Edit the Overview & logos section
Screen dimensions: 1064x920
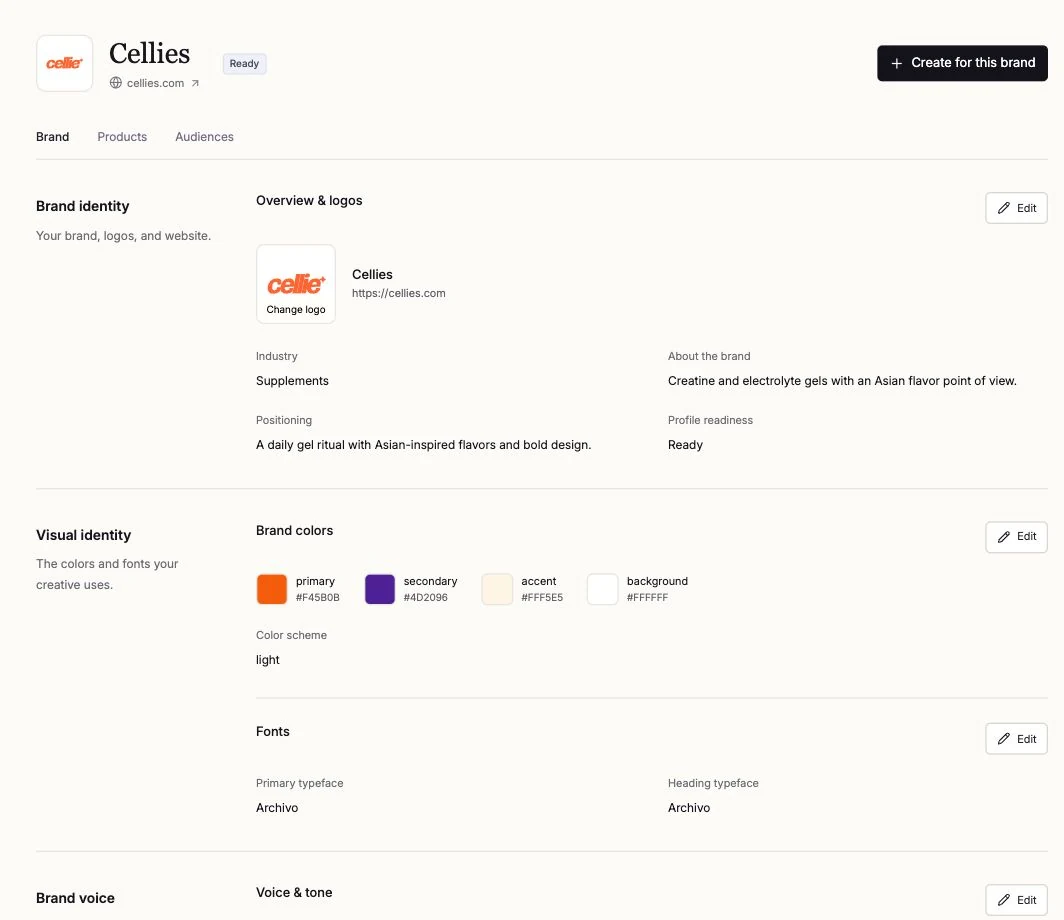(x=1016, y=208)
